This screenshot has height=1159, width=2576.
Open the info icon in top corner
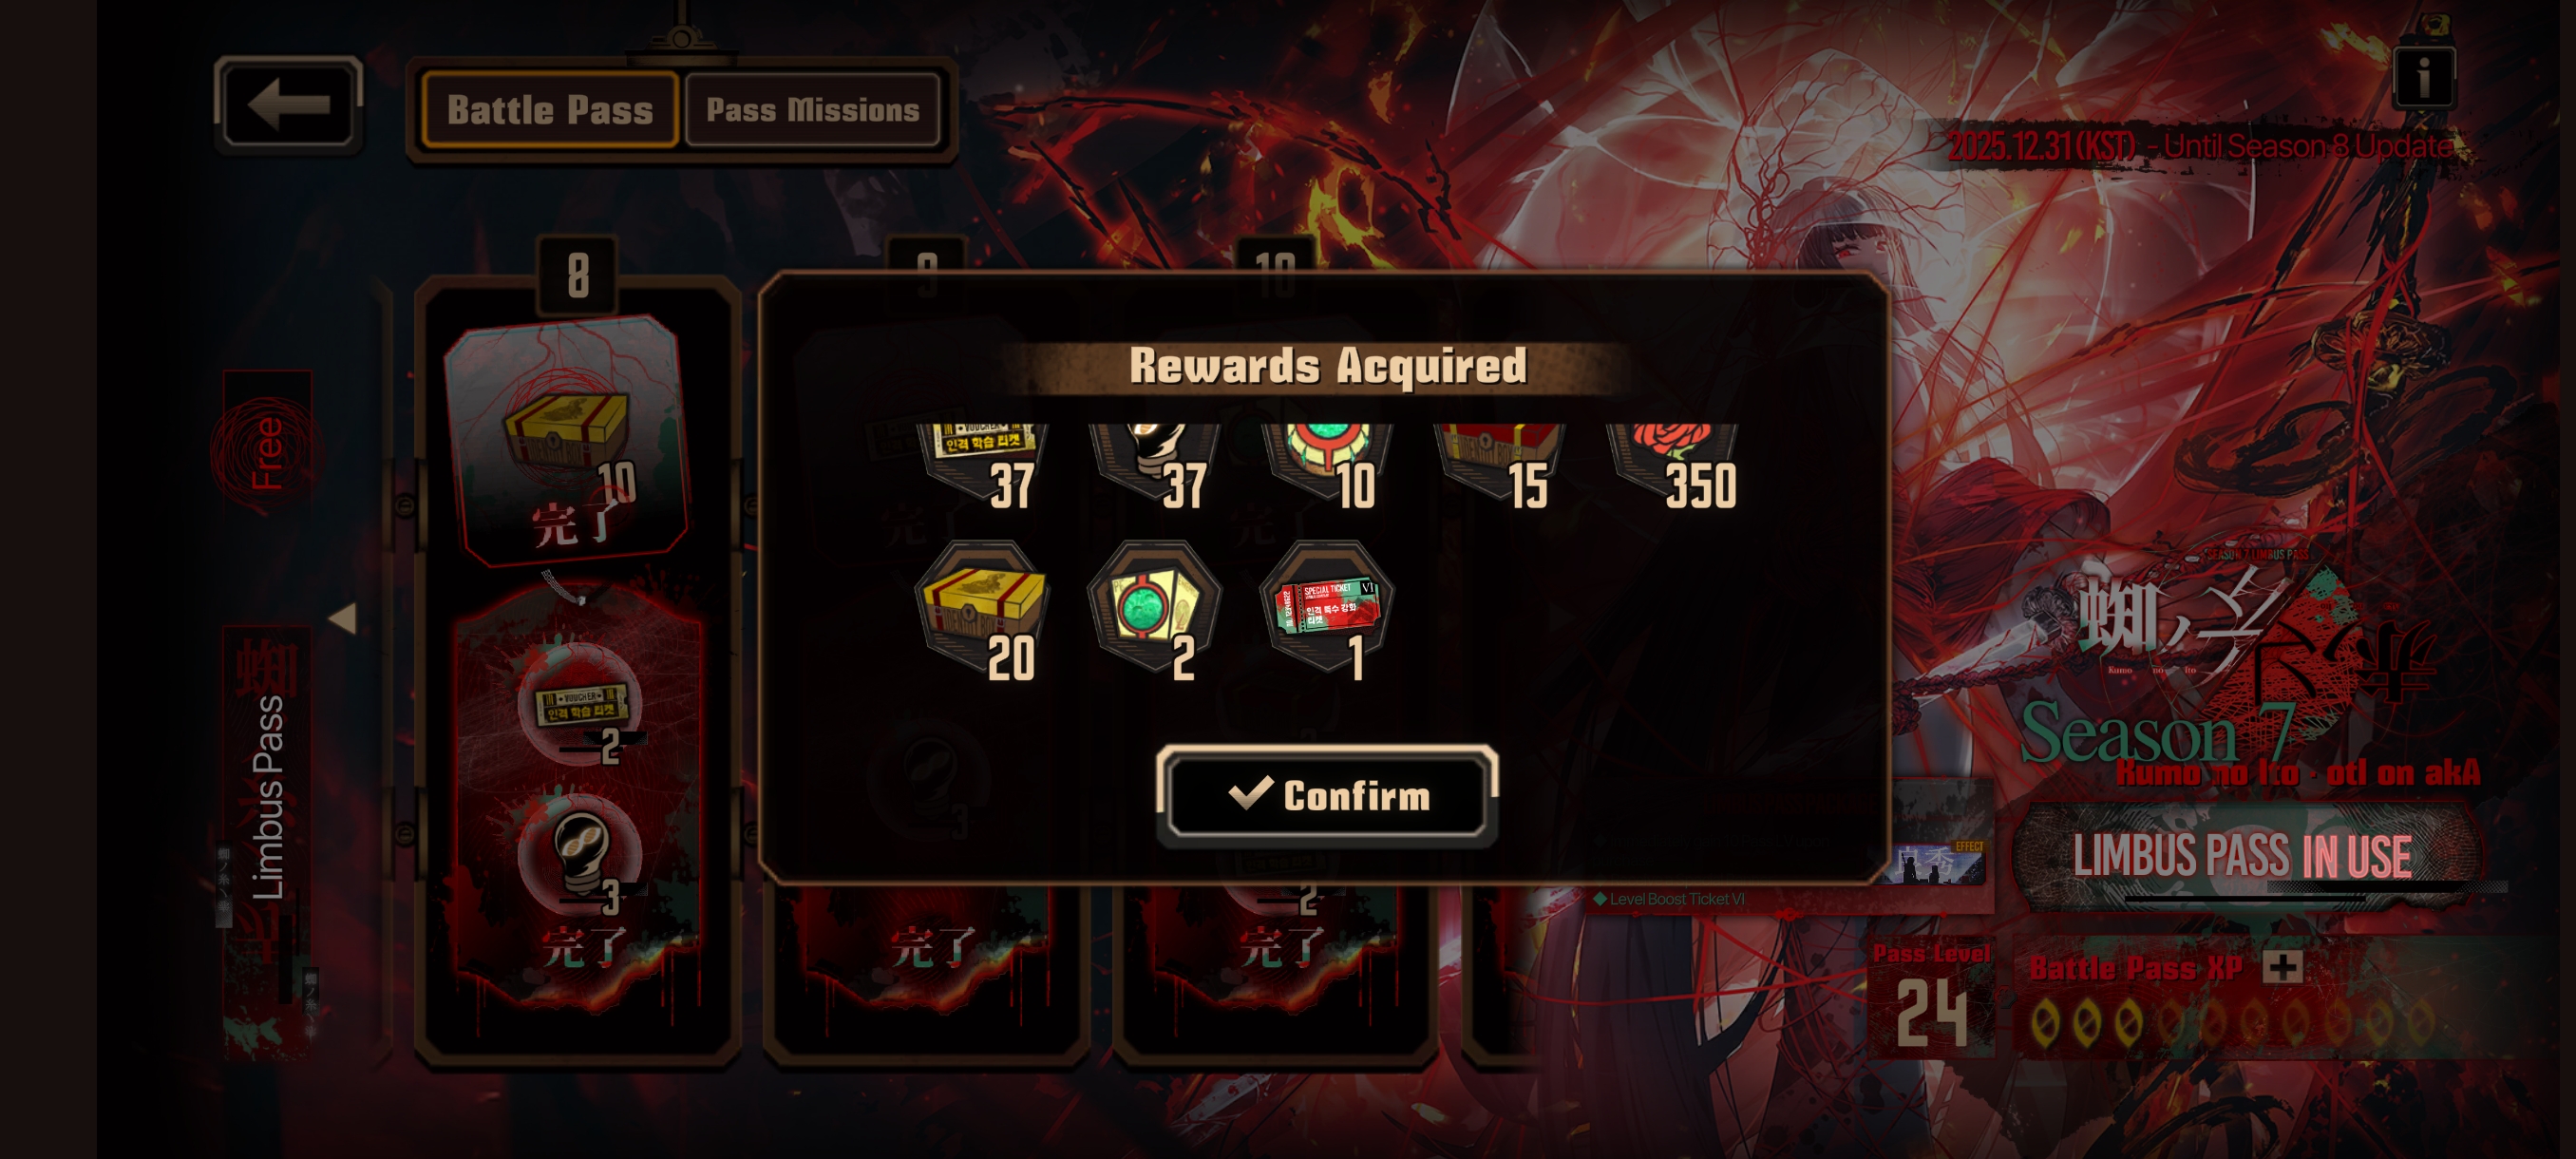click(x=2423, y=77)
